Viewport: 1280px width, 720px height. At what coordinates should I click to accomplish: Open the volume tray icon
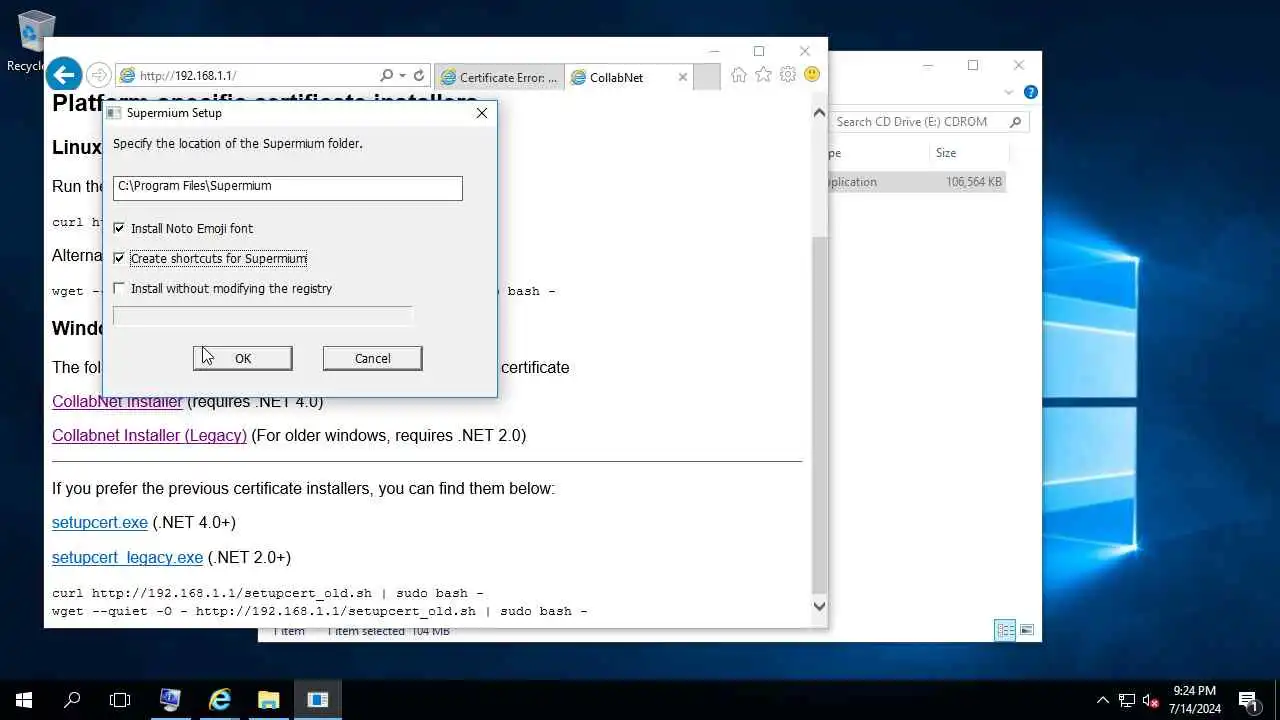tap(1151, 700)
